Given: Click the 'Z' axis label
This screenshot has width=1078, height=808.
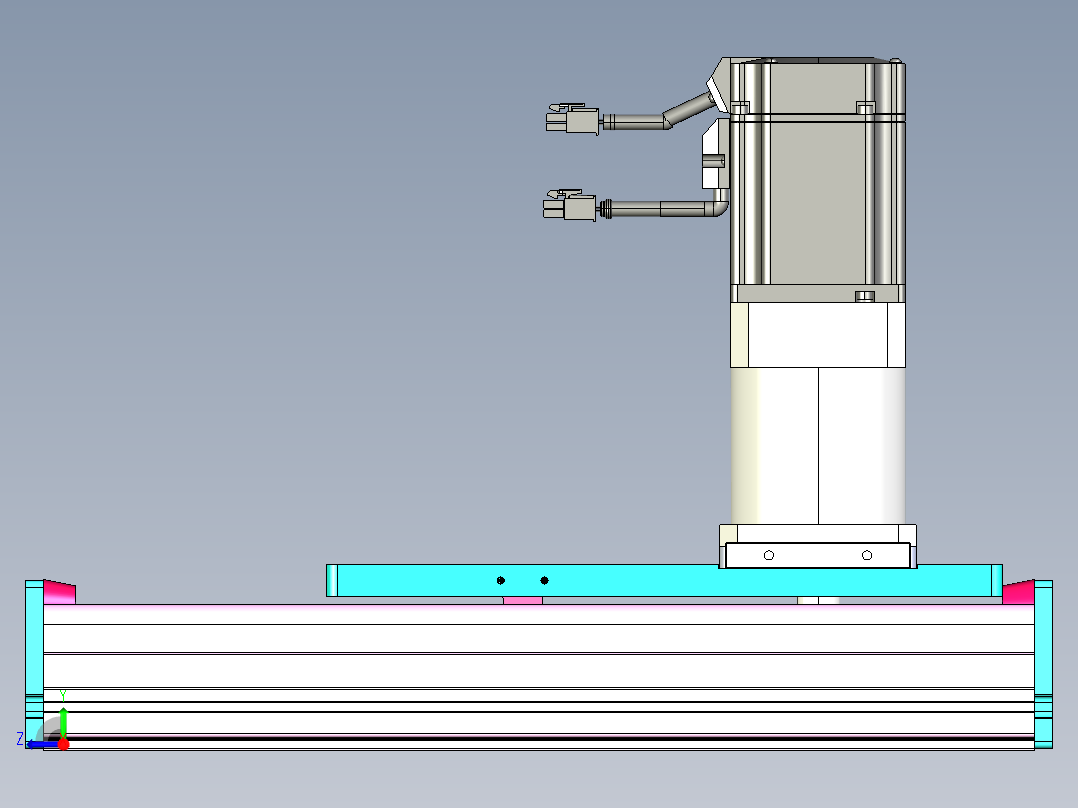Looking at the screenshot, I should [20, 739].
